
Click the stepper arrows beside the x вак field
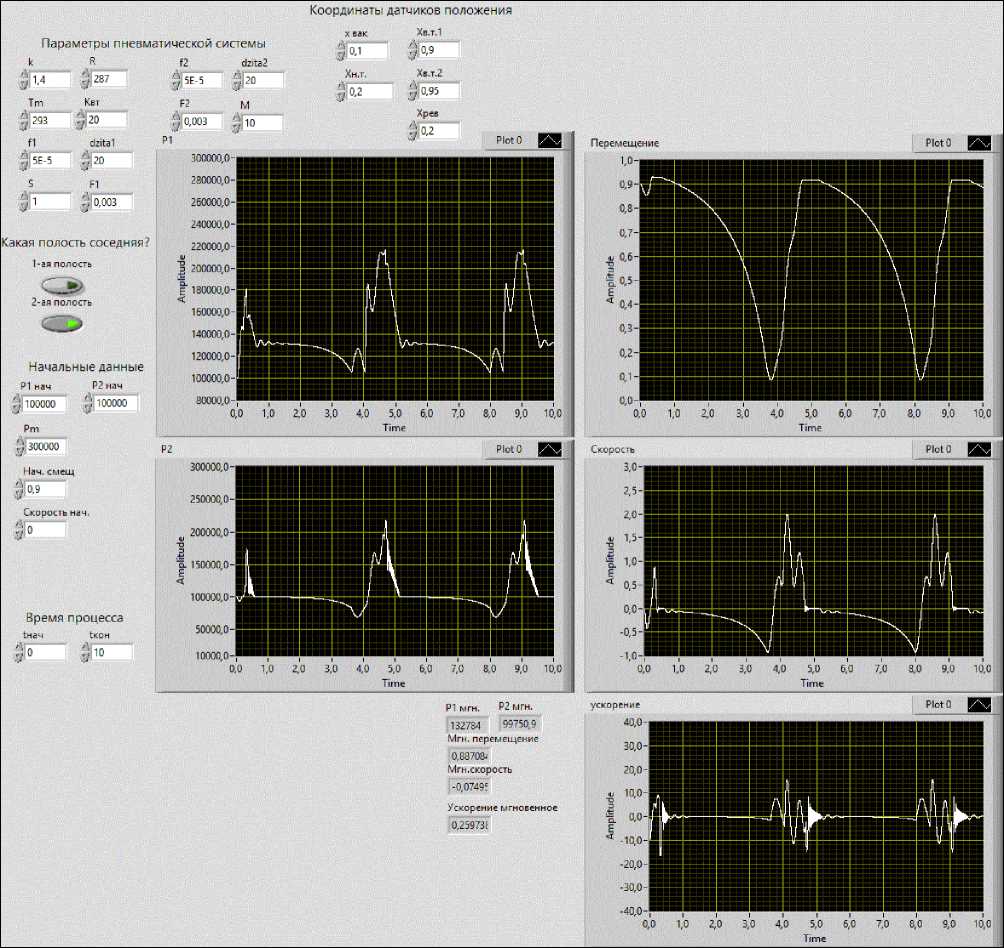coord(340,51)
